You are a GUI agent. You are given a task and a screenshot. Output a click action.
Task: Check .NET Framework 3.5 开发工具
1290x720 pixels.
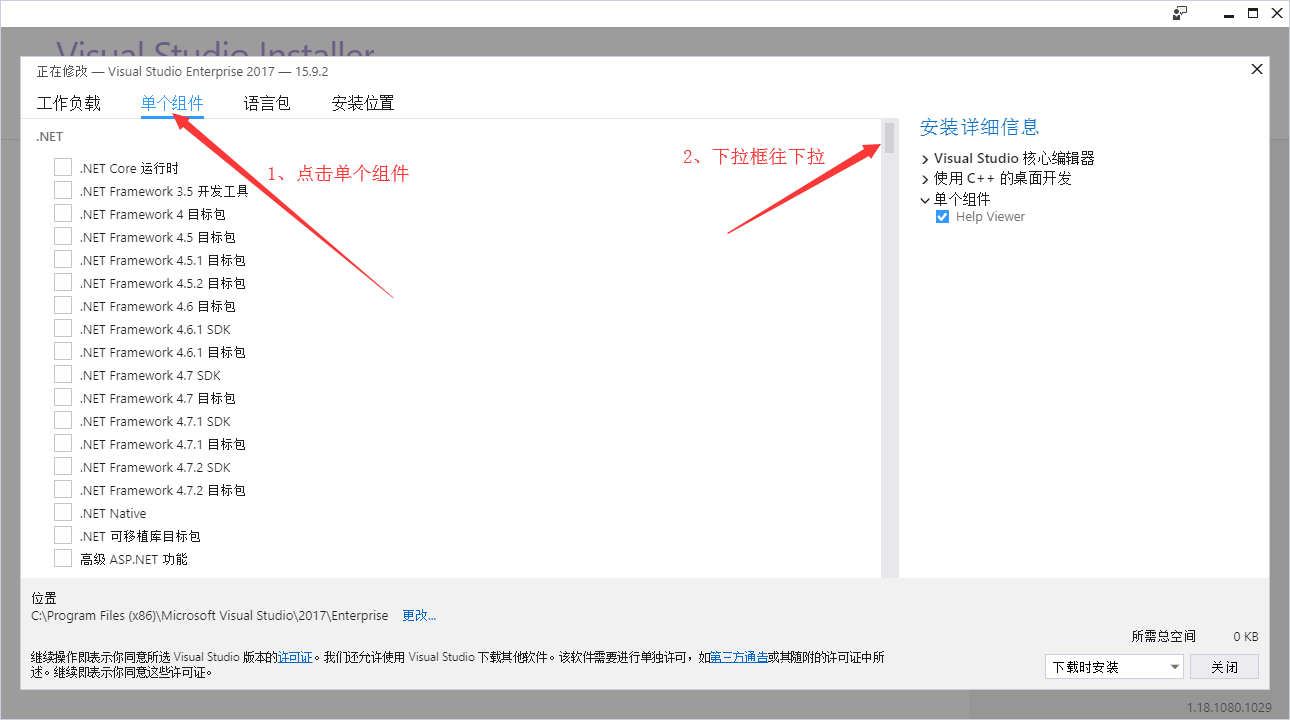(63, 191)
